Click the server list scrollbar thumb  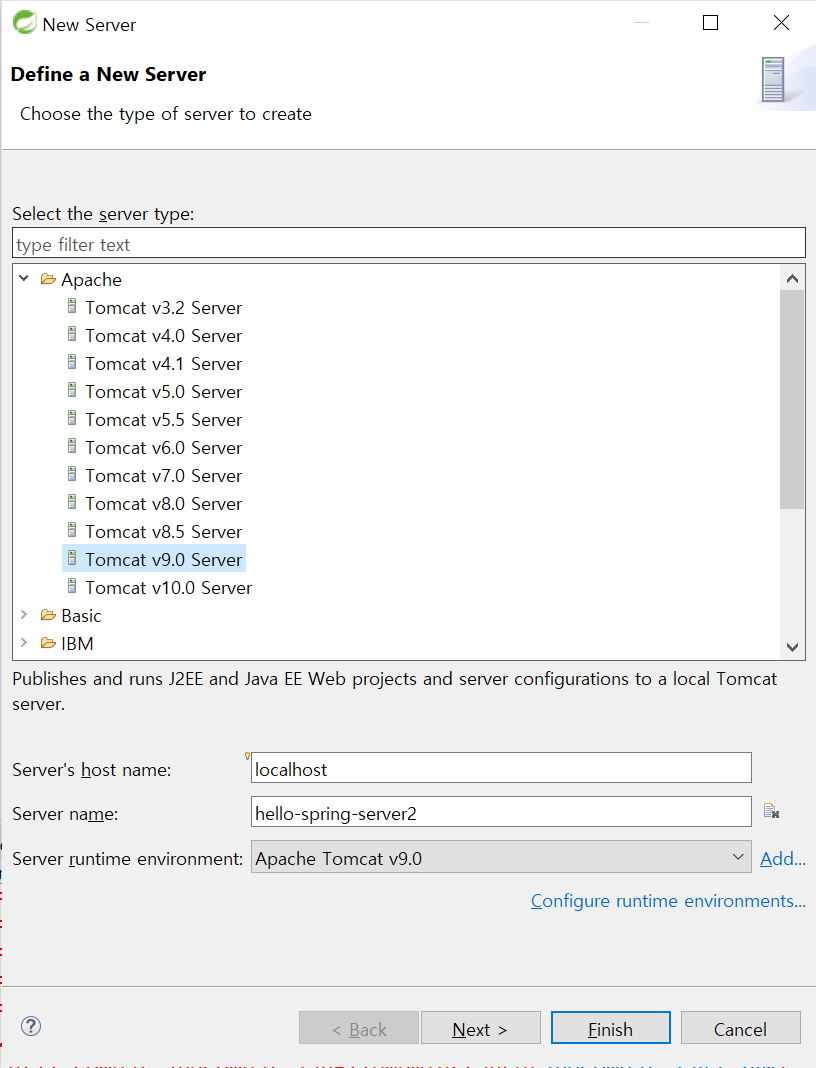792,400
